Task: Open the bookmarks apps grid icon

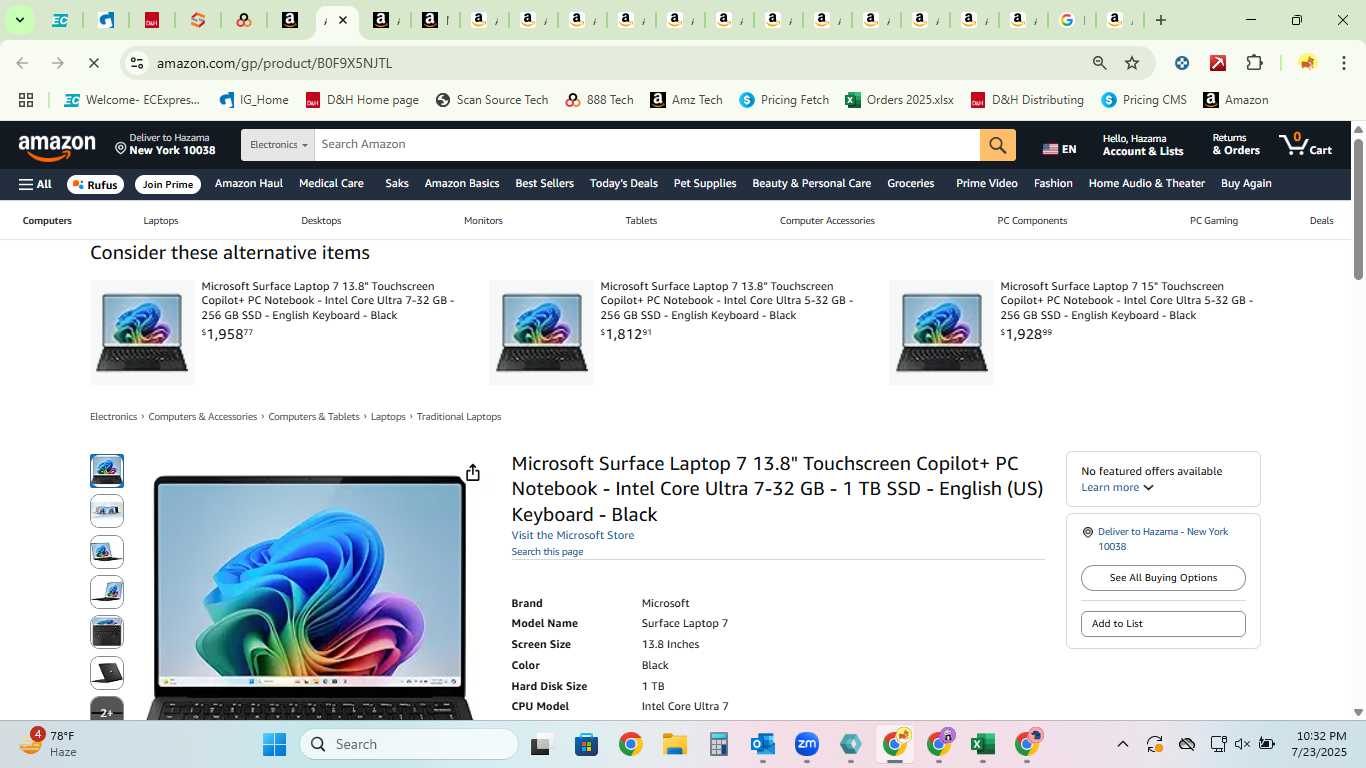Action: coord(26,100)
